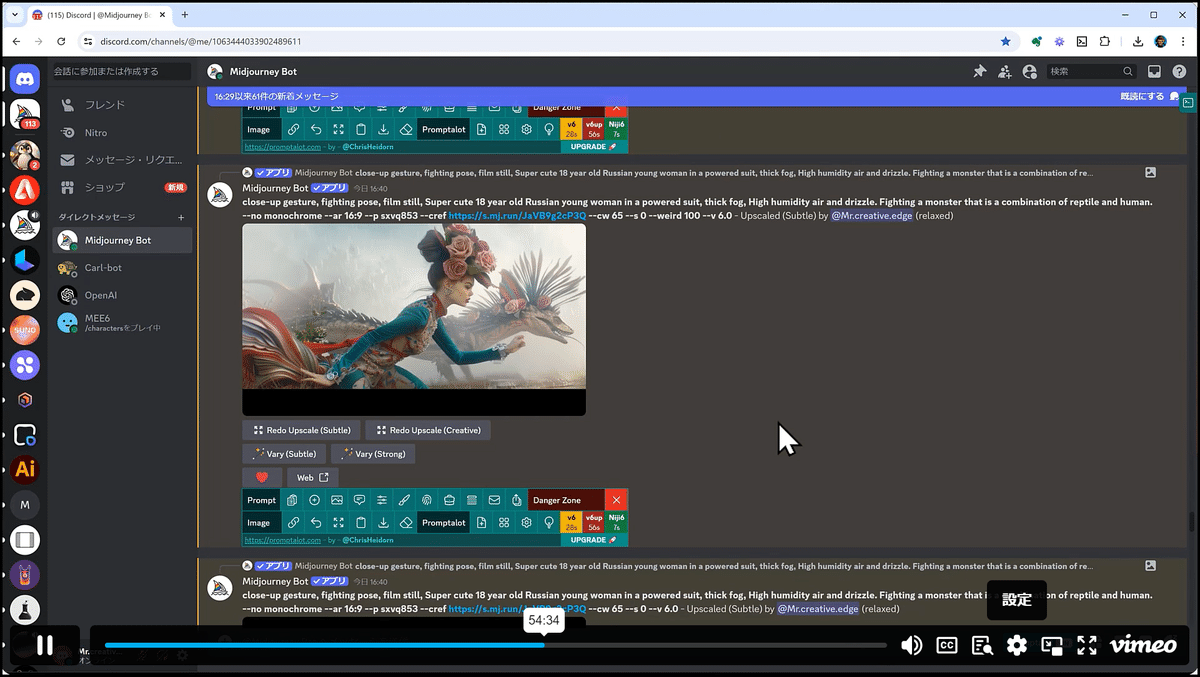Screen dimensions: 1200x677
Task: Open Discord home via the Discord logo icon
Action: coord(25,77)
